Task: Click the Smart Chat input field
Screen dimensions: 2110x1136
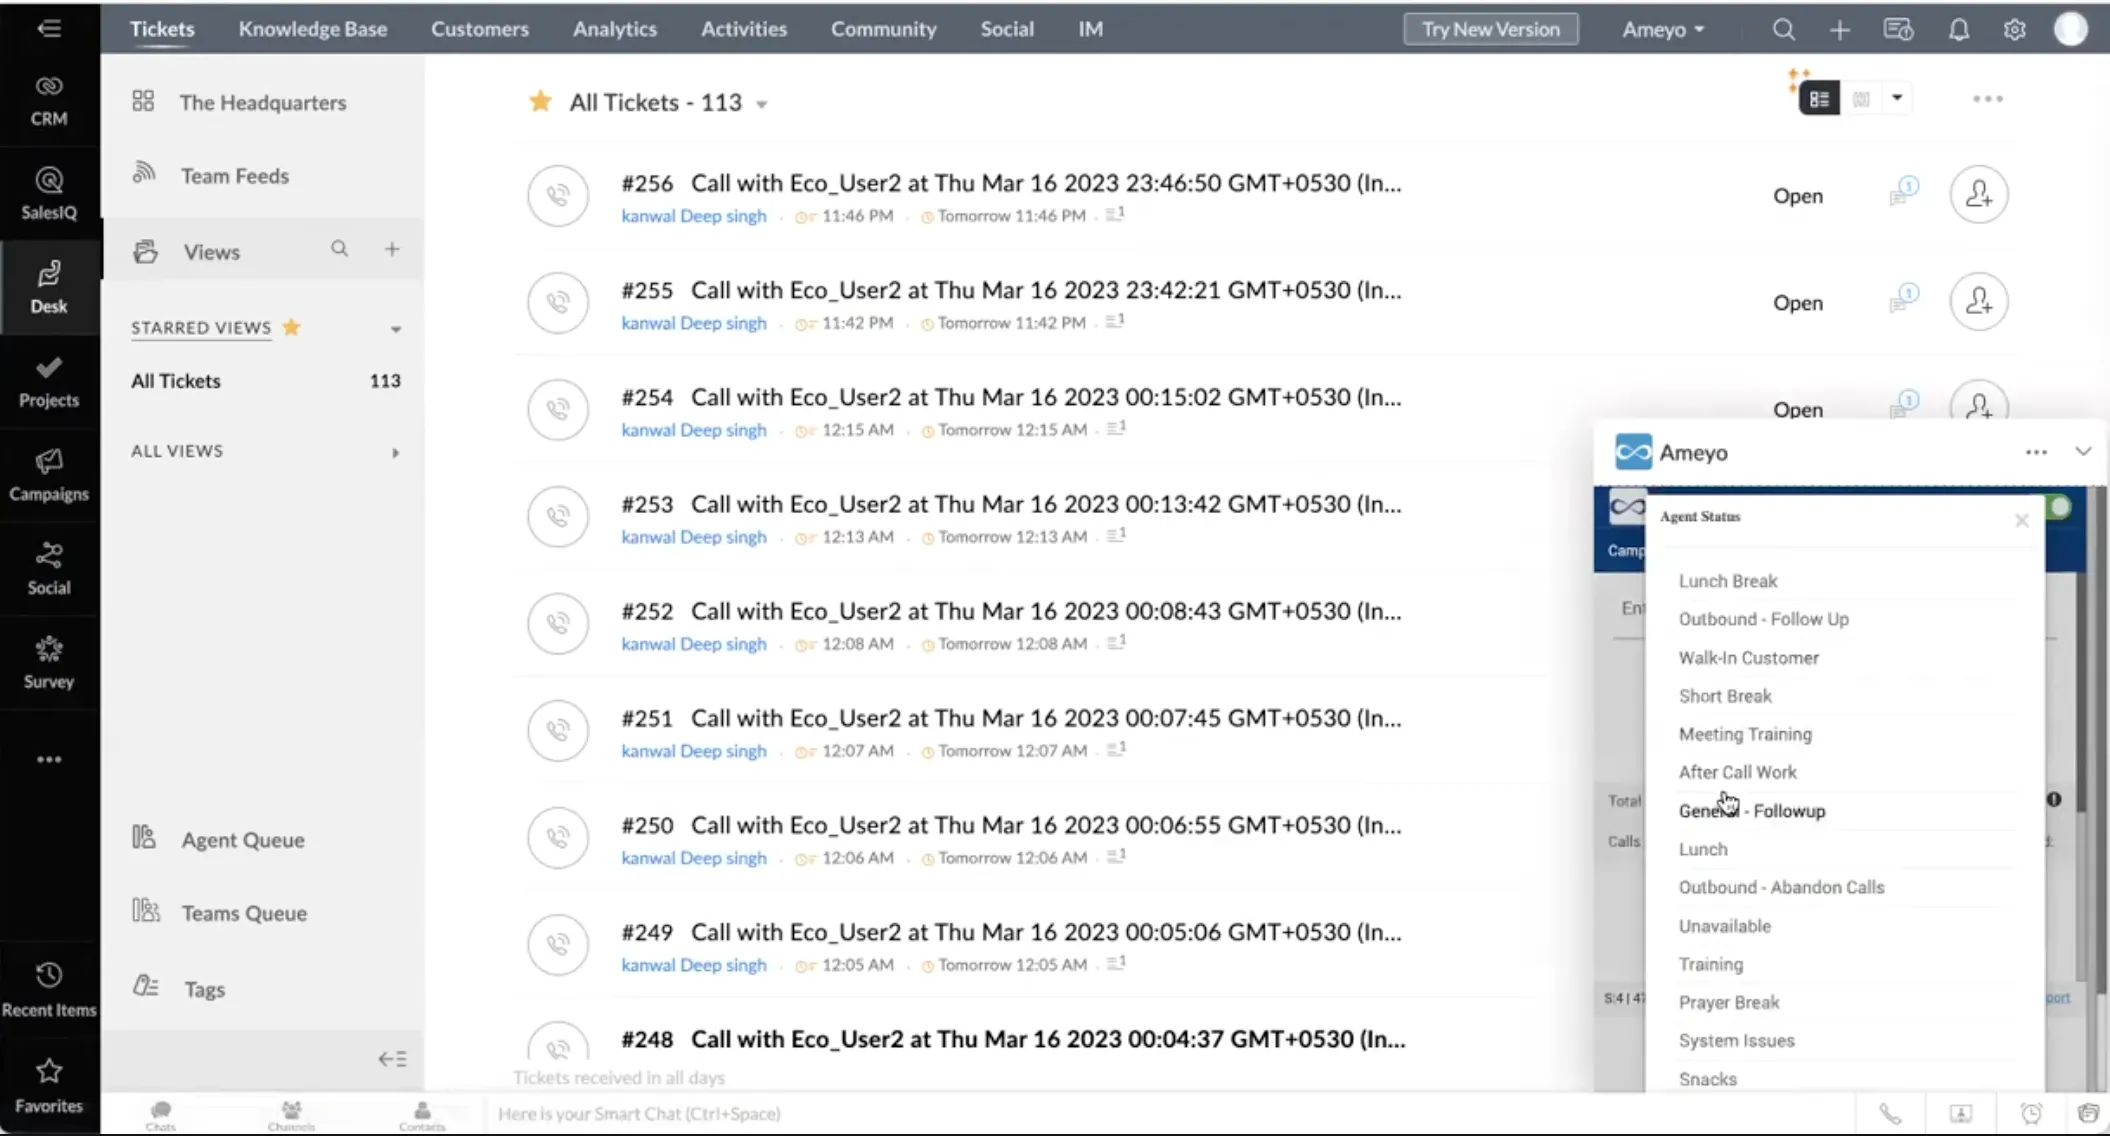Action: pyautogui.click(x=1170, y=1113)
